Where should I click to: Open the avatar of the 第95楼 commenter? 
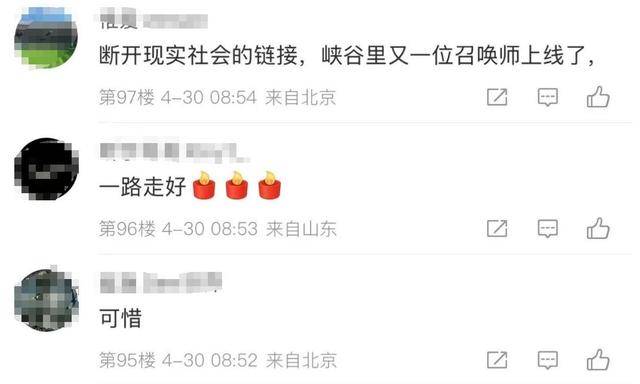(x=46, y=299)
